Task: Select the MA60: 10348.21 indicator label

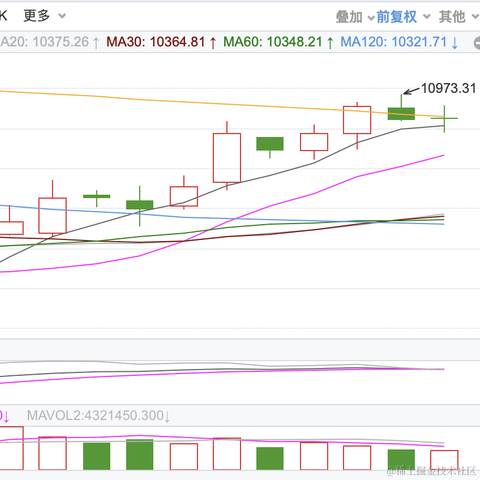Action: click(278, 42)
